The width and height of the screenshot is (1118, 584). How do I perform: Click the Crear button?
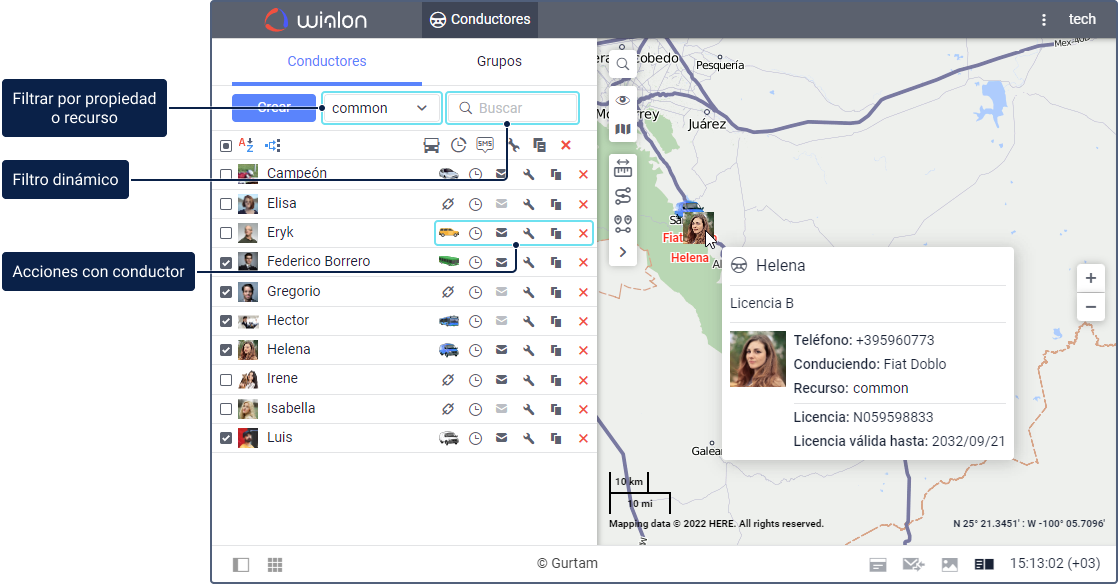(274, 108)
